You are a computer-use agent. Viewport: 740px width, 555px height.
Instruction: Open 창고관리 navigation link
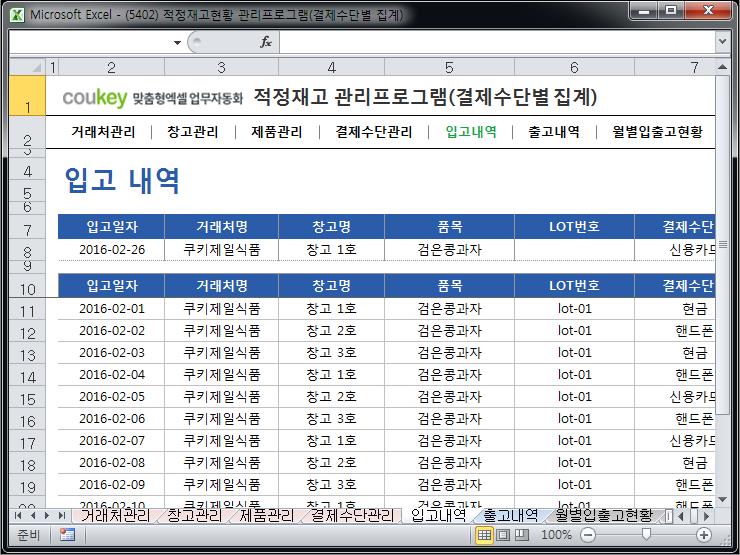[x=193, y=132]
